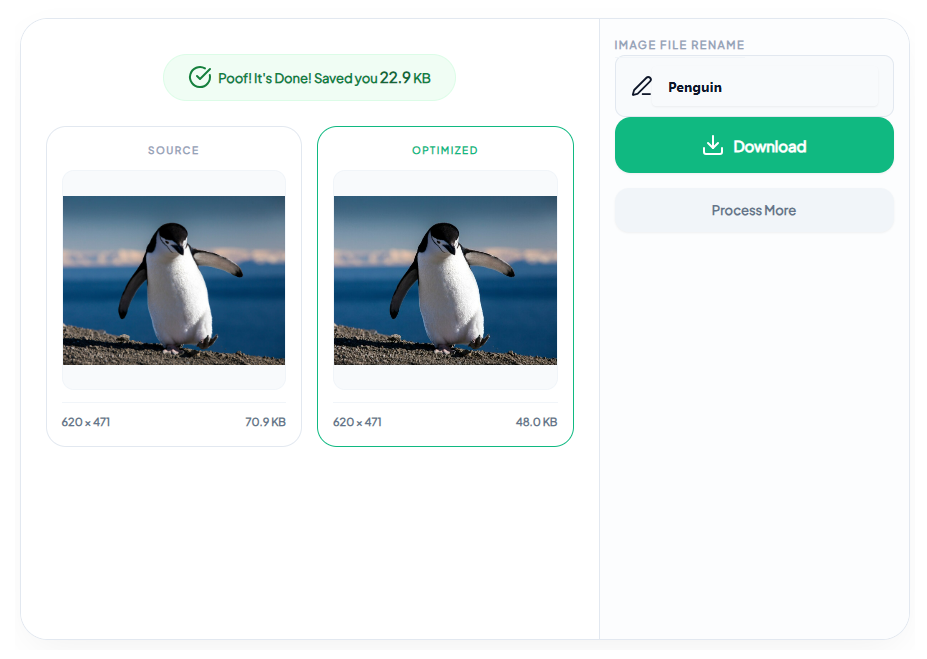This screenshot has height=659, width=927.
Task: Click blank area below the optimized thumbnail image
Action: point(445,377)
